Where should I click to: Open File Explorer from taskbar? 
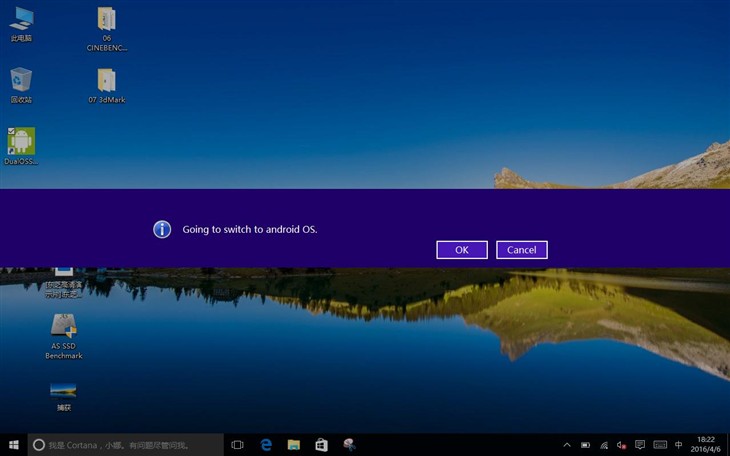(x=294, y=445)
